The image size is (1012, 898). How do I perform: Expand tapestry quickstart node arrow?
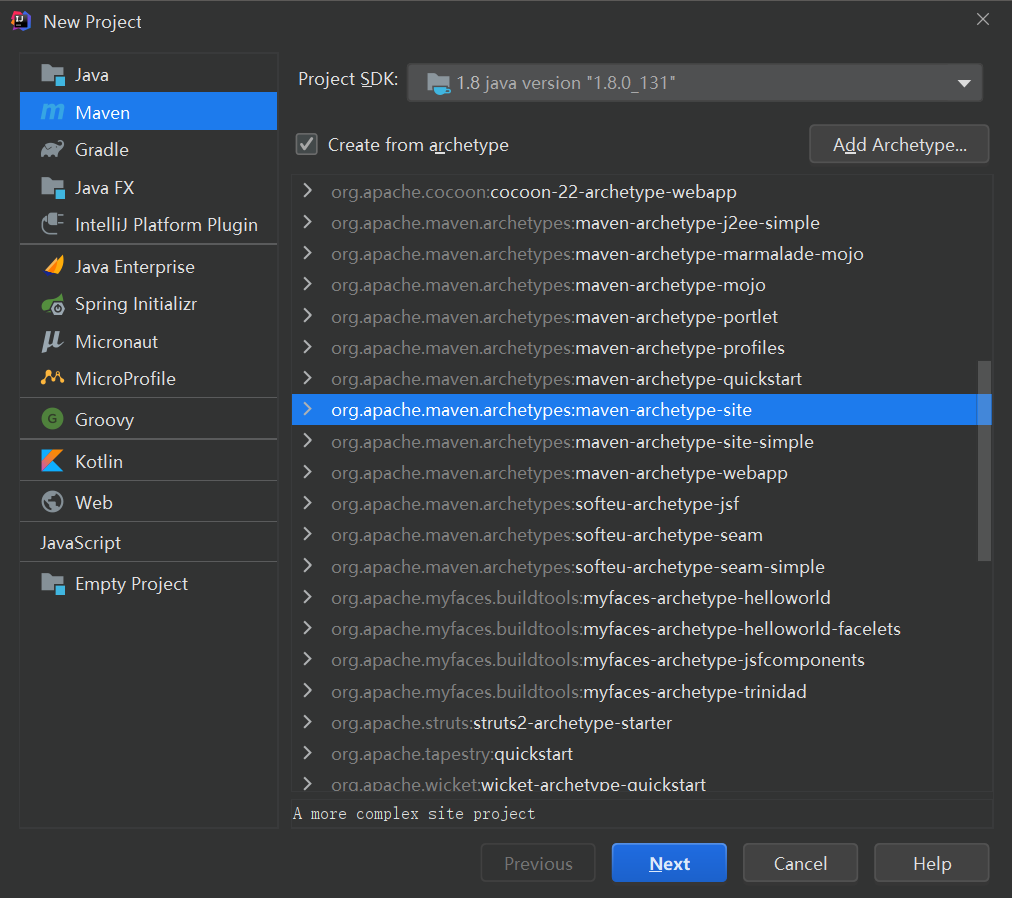(308, 753)
